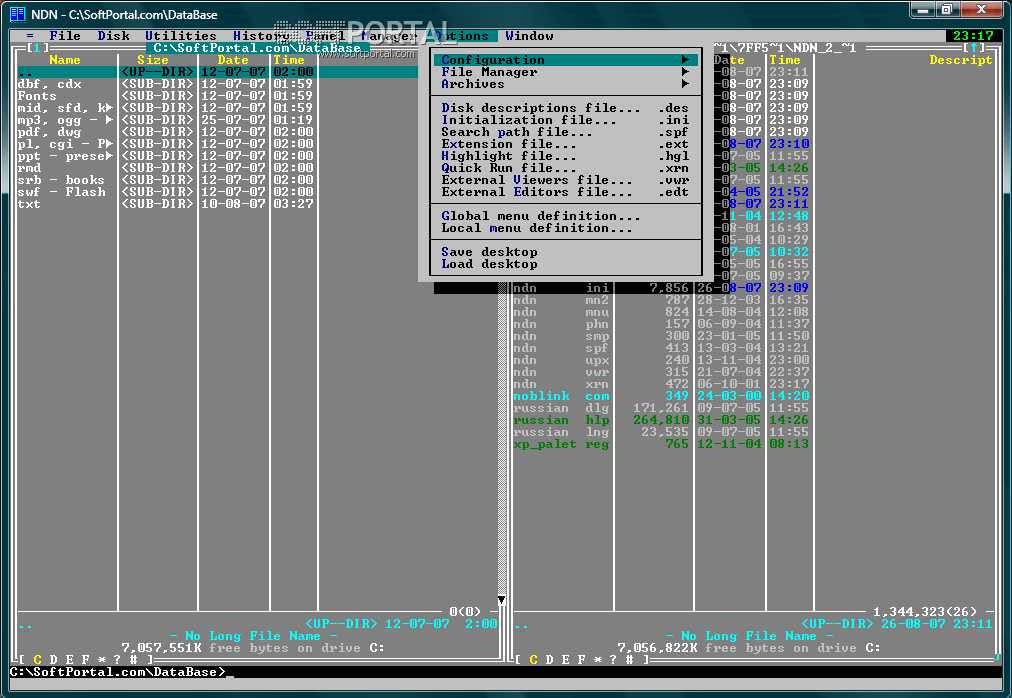Click right panel zoom arrow icon
This screenshot has width=1012, height=698.
coord(974,48)
